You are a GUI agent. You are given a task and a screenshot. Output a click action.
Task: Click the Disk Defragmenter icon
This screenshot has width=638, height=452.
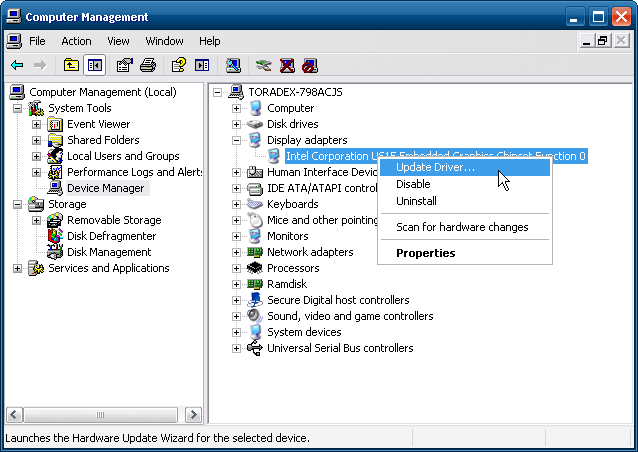pyautogui.click(x=55, y=236)
